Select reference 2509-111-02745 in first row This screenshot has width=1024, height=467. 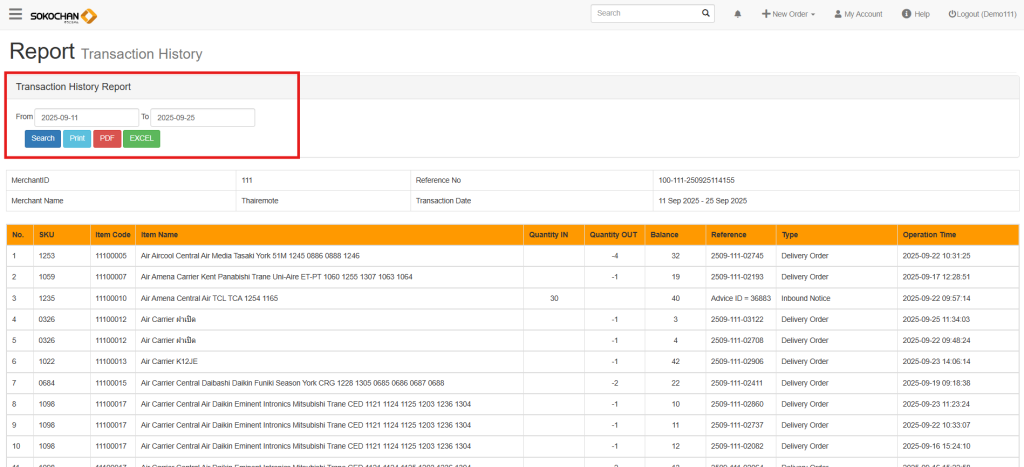point(737,256)
